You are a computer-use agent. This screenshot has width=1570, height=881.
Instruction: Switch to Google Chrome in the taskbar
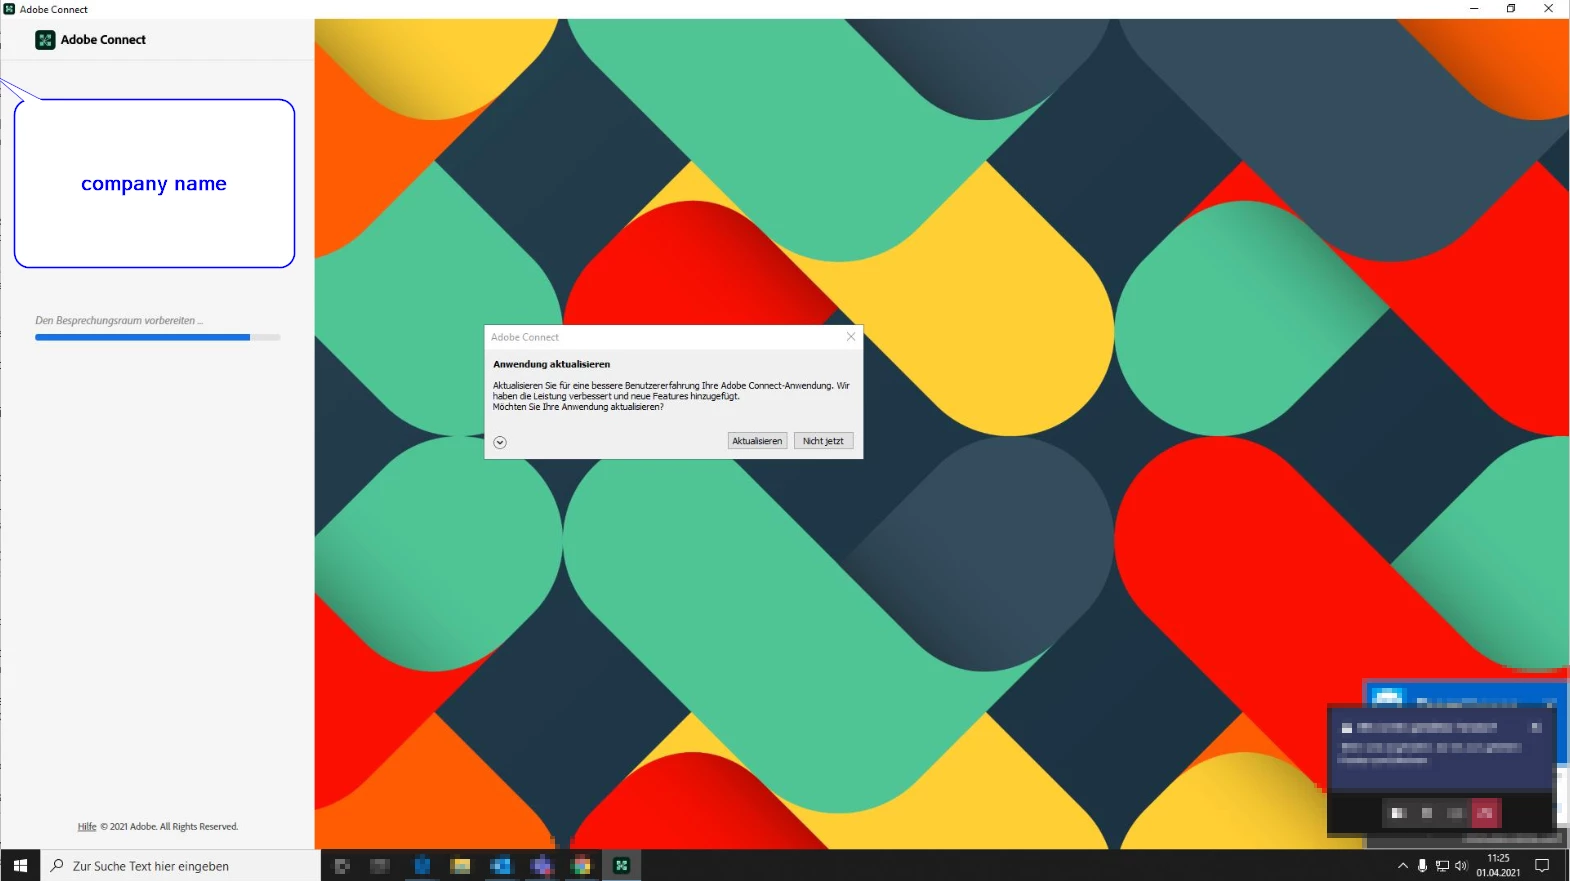(581, 866)
